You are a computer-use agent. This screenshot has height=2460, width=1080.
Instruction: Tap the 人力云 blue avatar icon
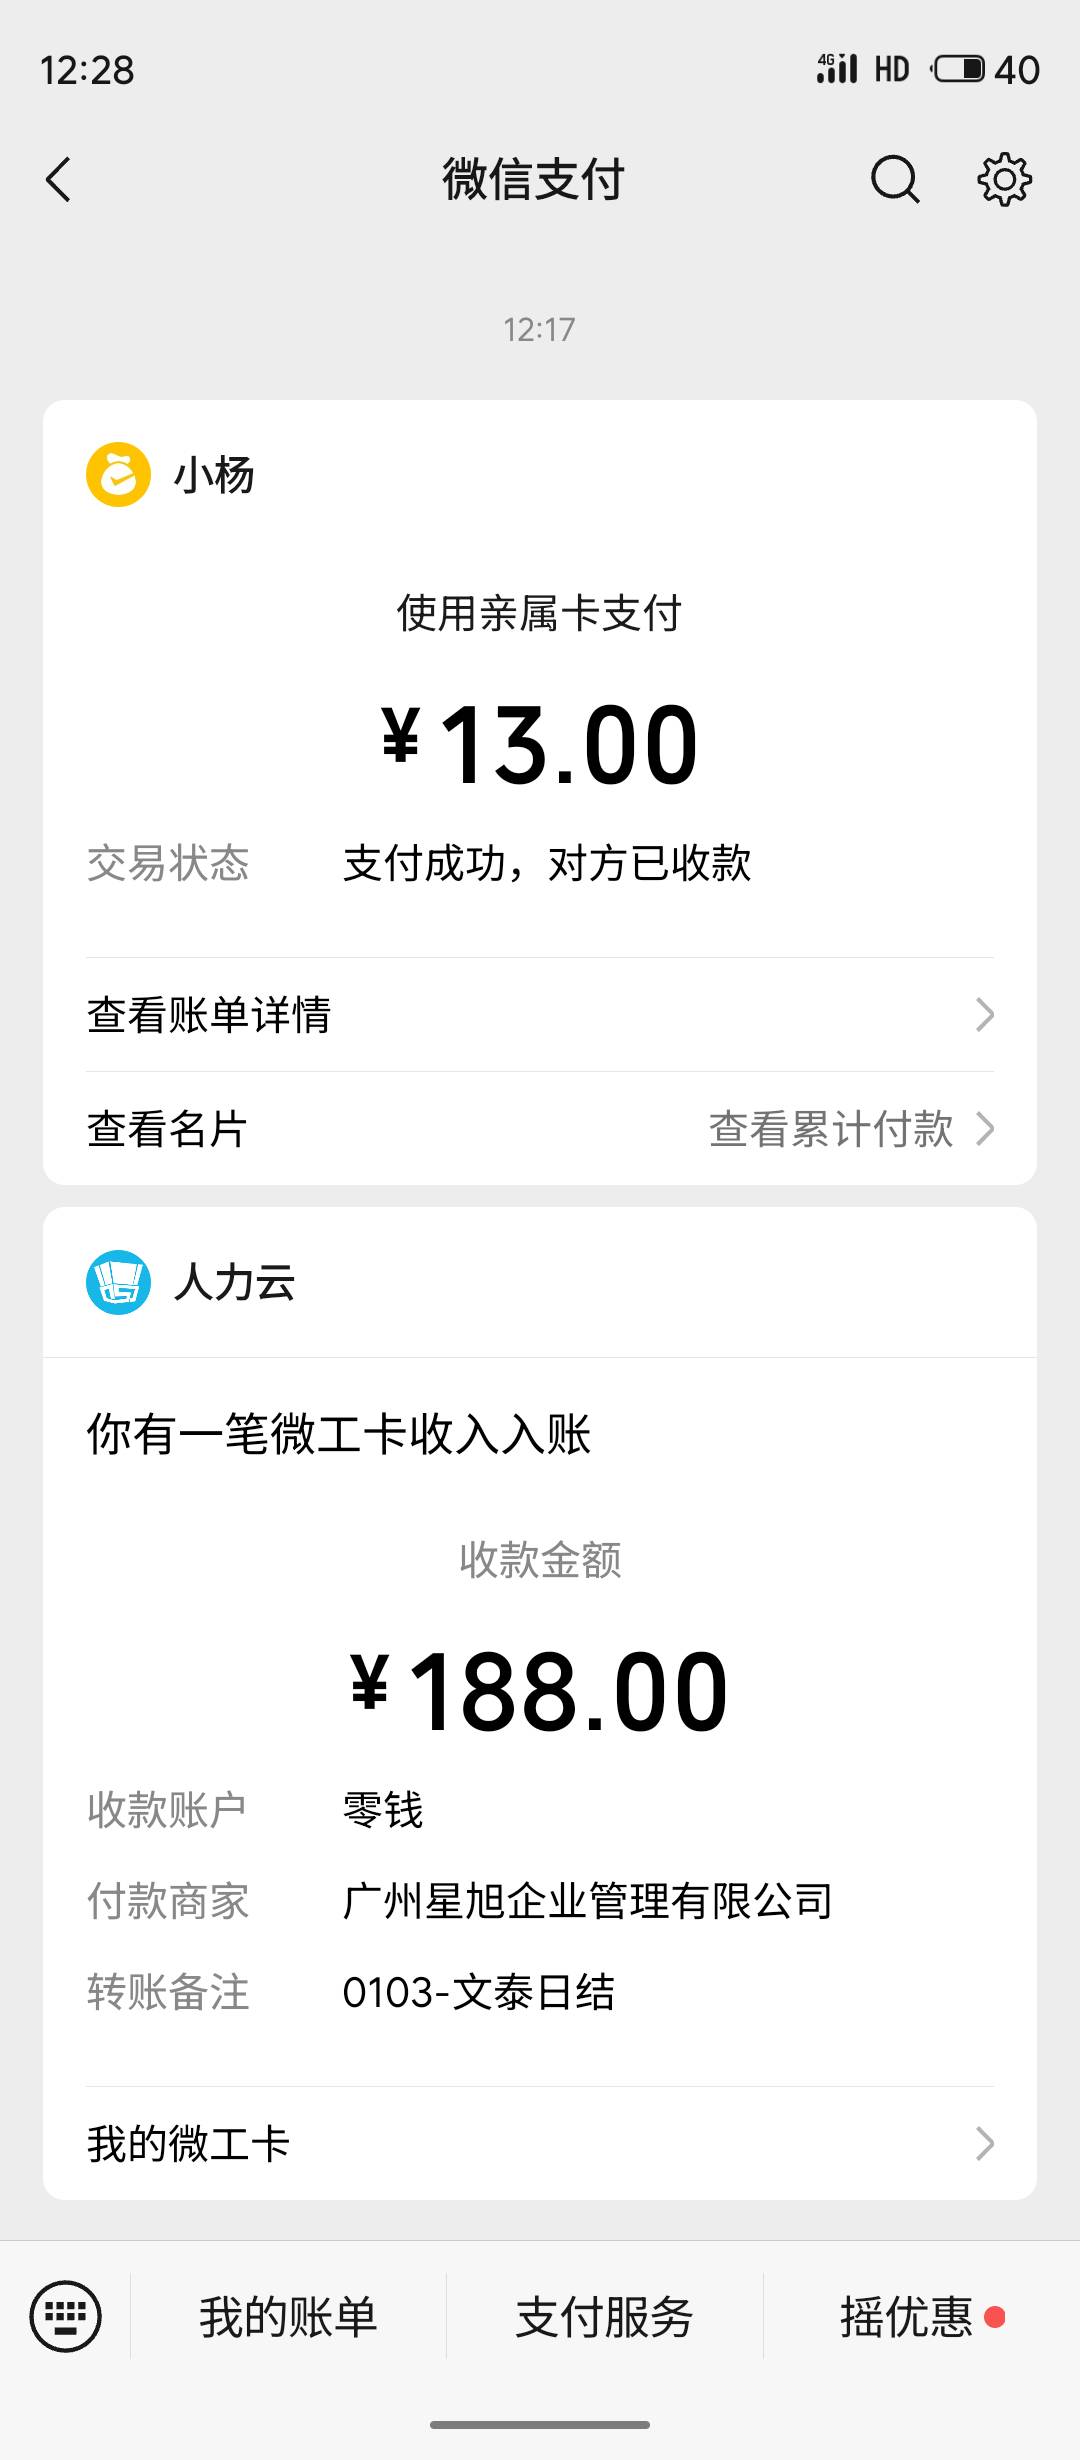[118, 1282]
